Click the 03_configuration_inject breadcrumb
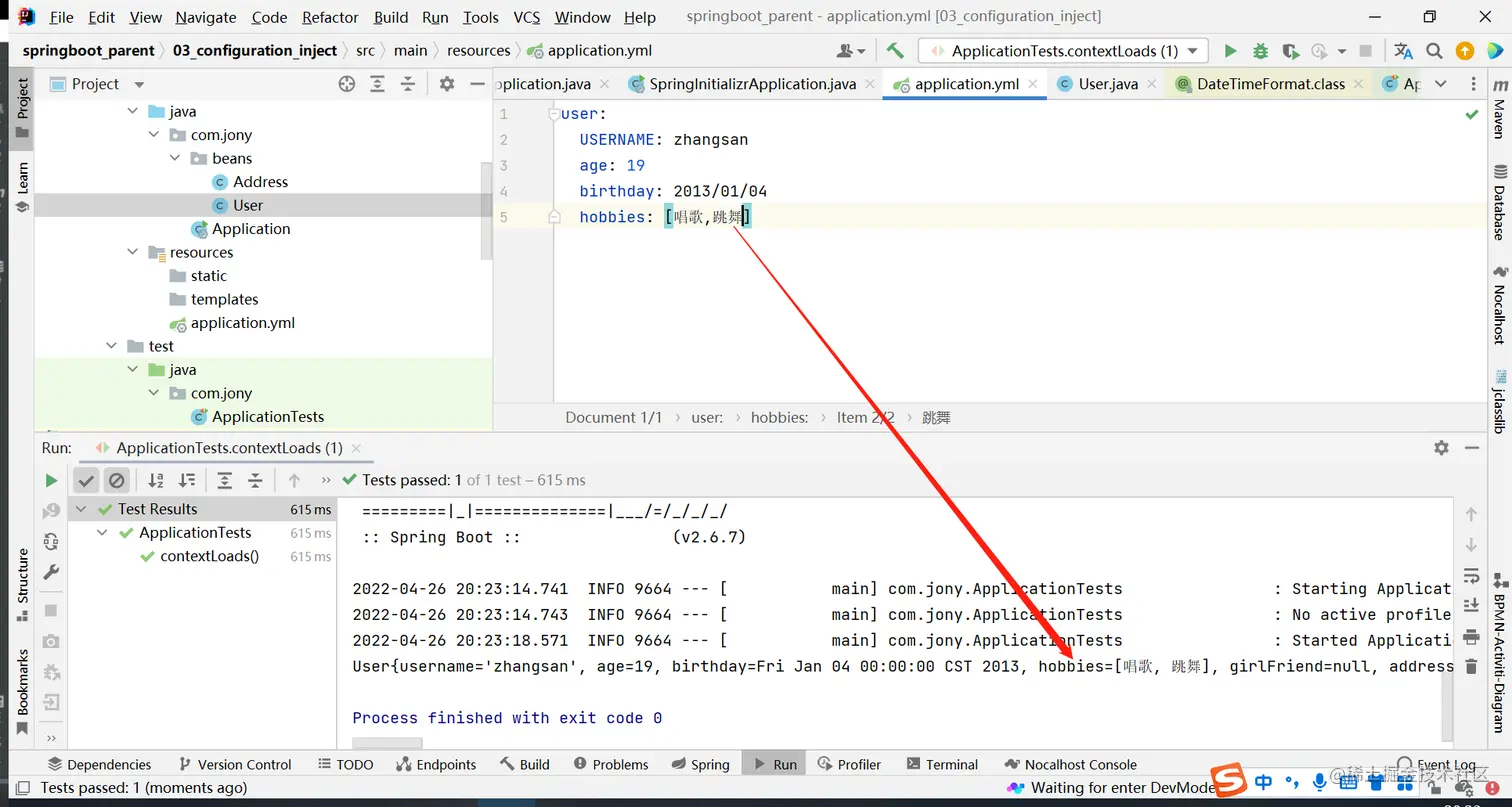Screen dimensions: 1512x807 click(255, 51)
